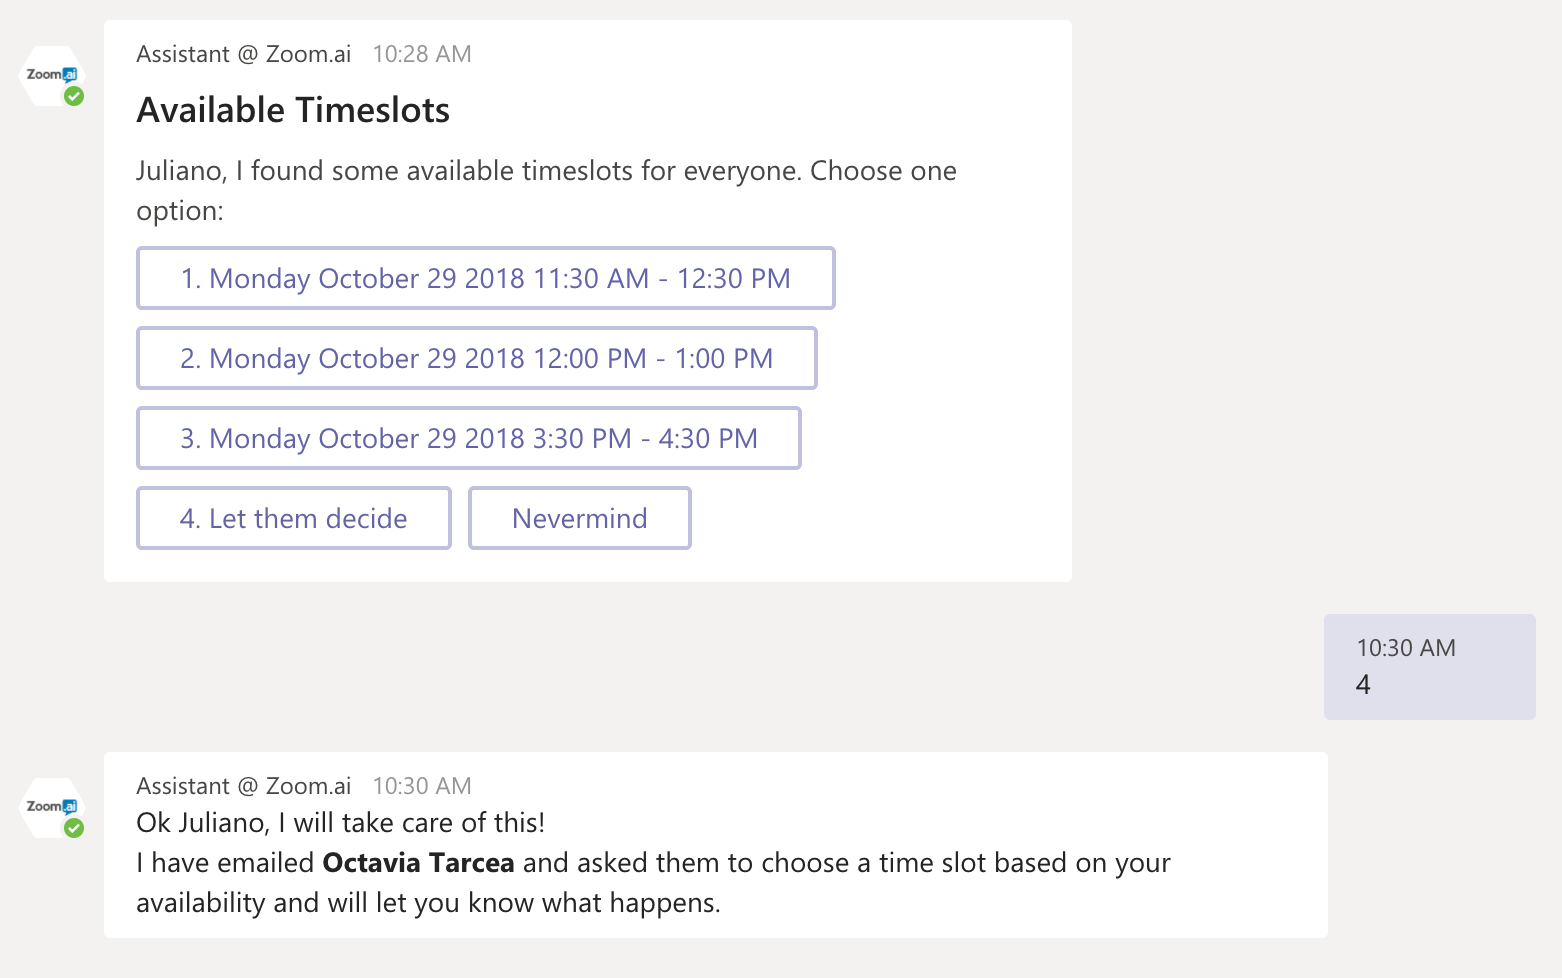Click the "Choose one option" prompt text
Image resolution: width=1562 pixels, height=978 pixels.
(x=546, y=190)
